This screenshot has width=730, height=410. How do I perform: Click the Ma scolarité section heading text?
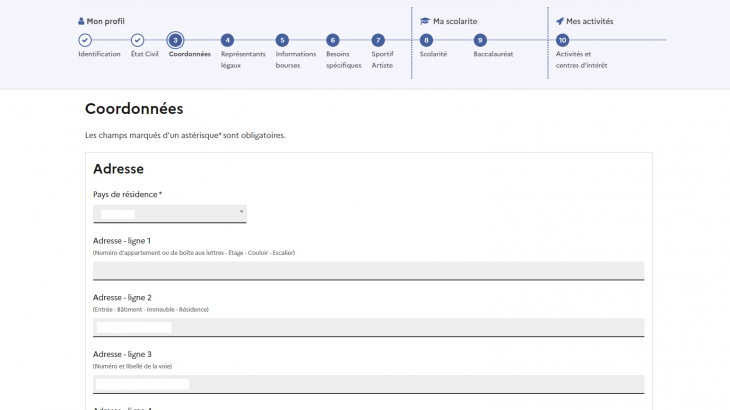pyautogui.click(x=455, y=21)
